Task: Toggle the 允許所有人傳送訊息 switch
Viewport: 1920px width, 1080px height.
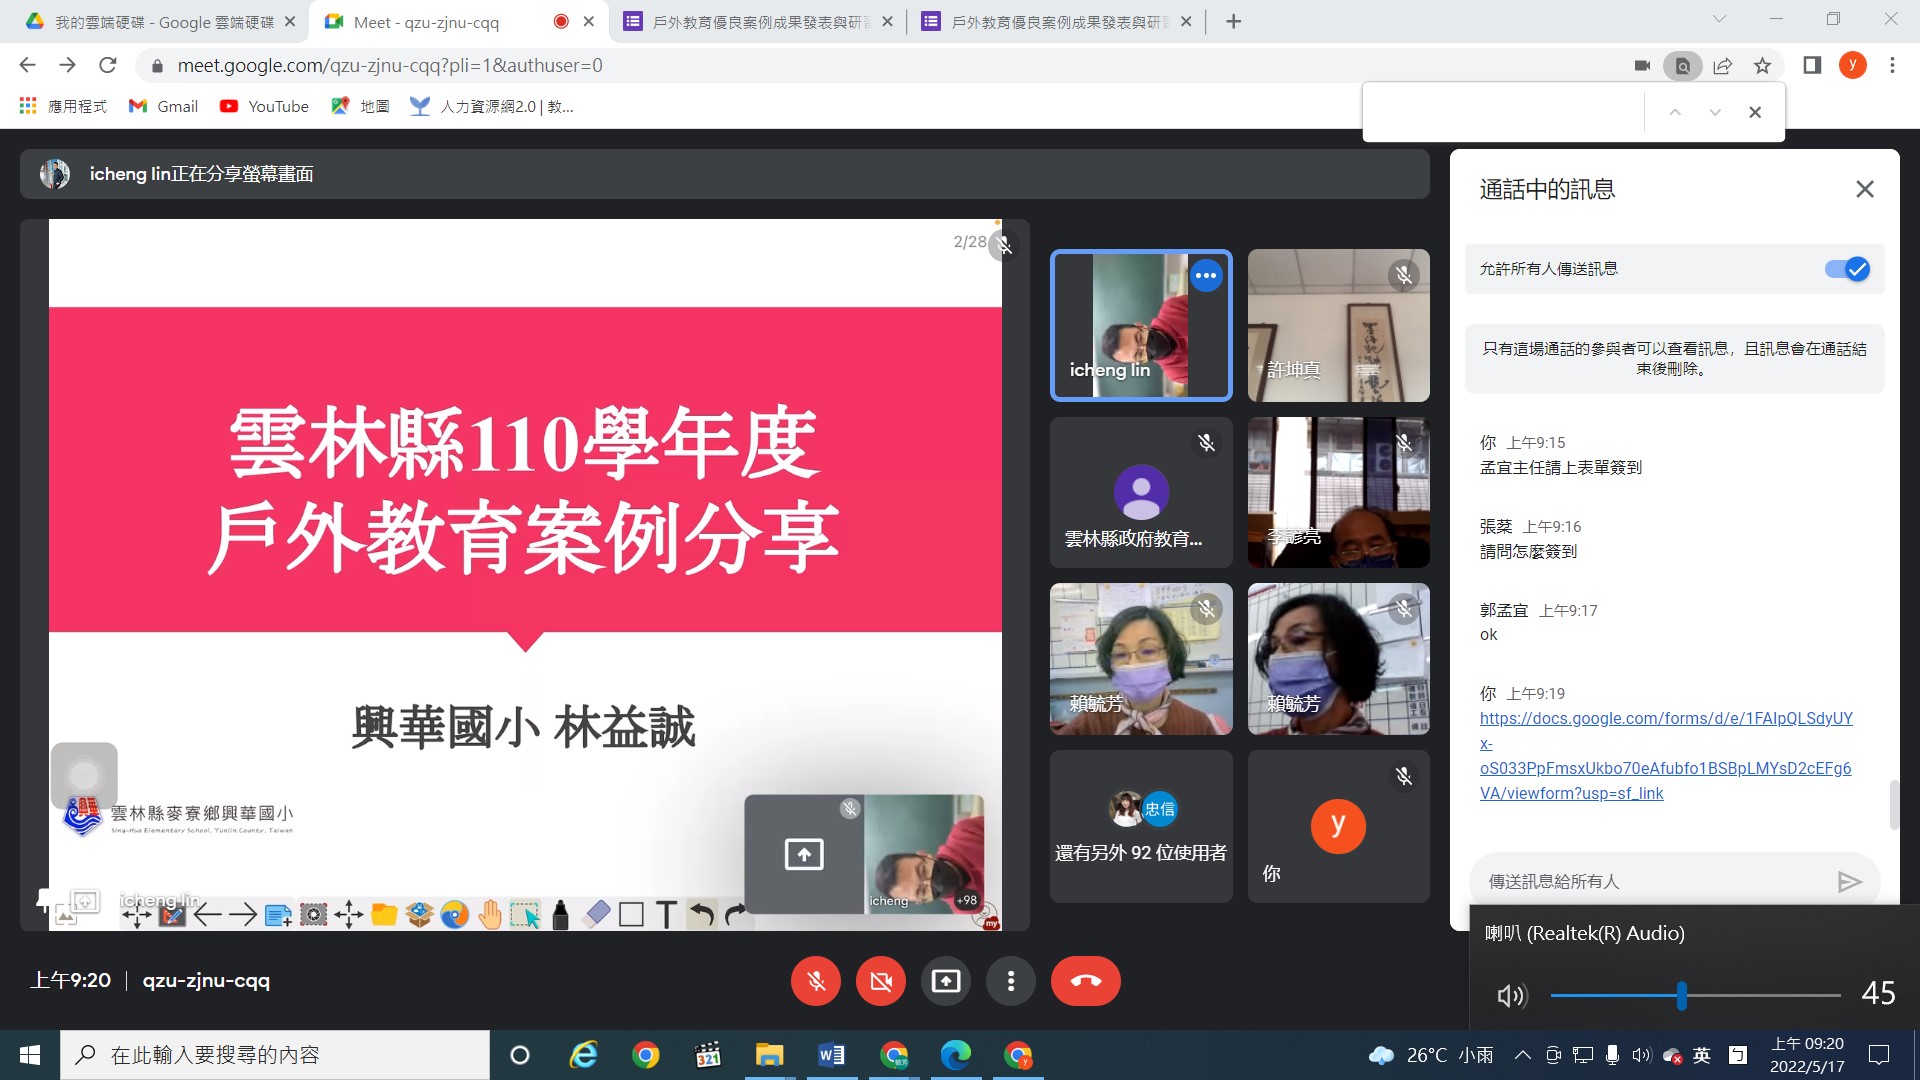Action: tap(1847, 269)
